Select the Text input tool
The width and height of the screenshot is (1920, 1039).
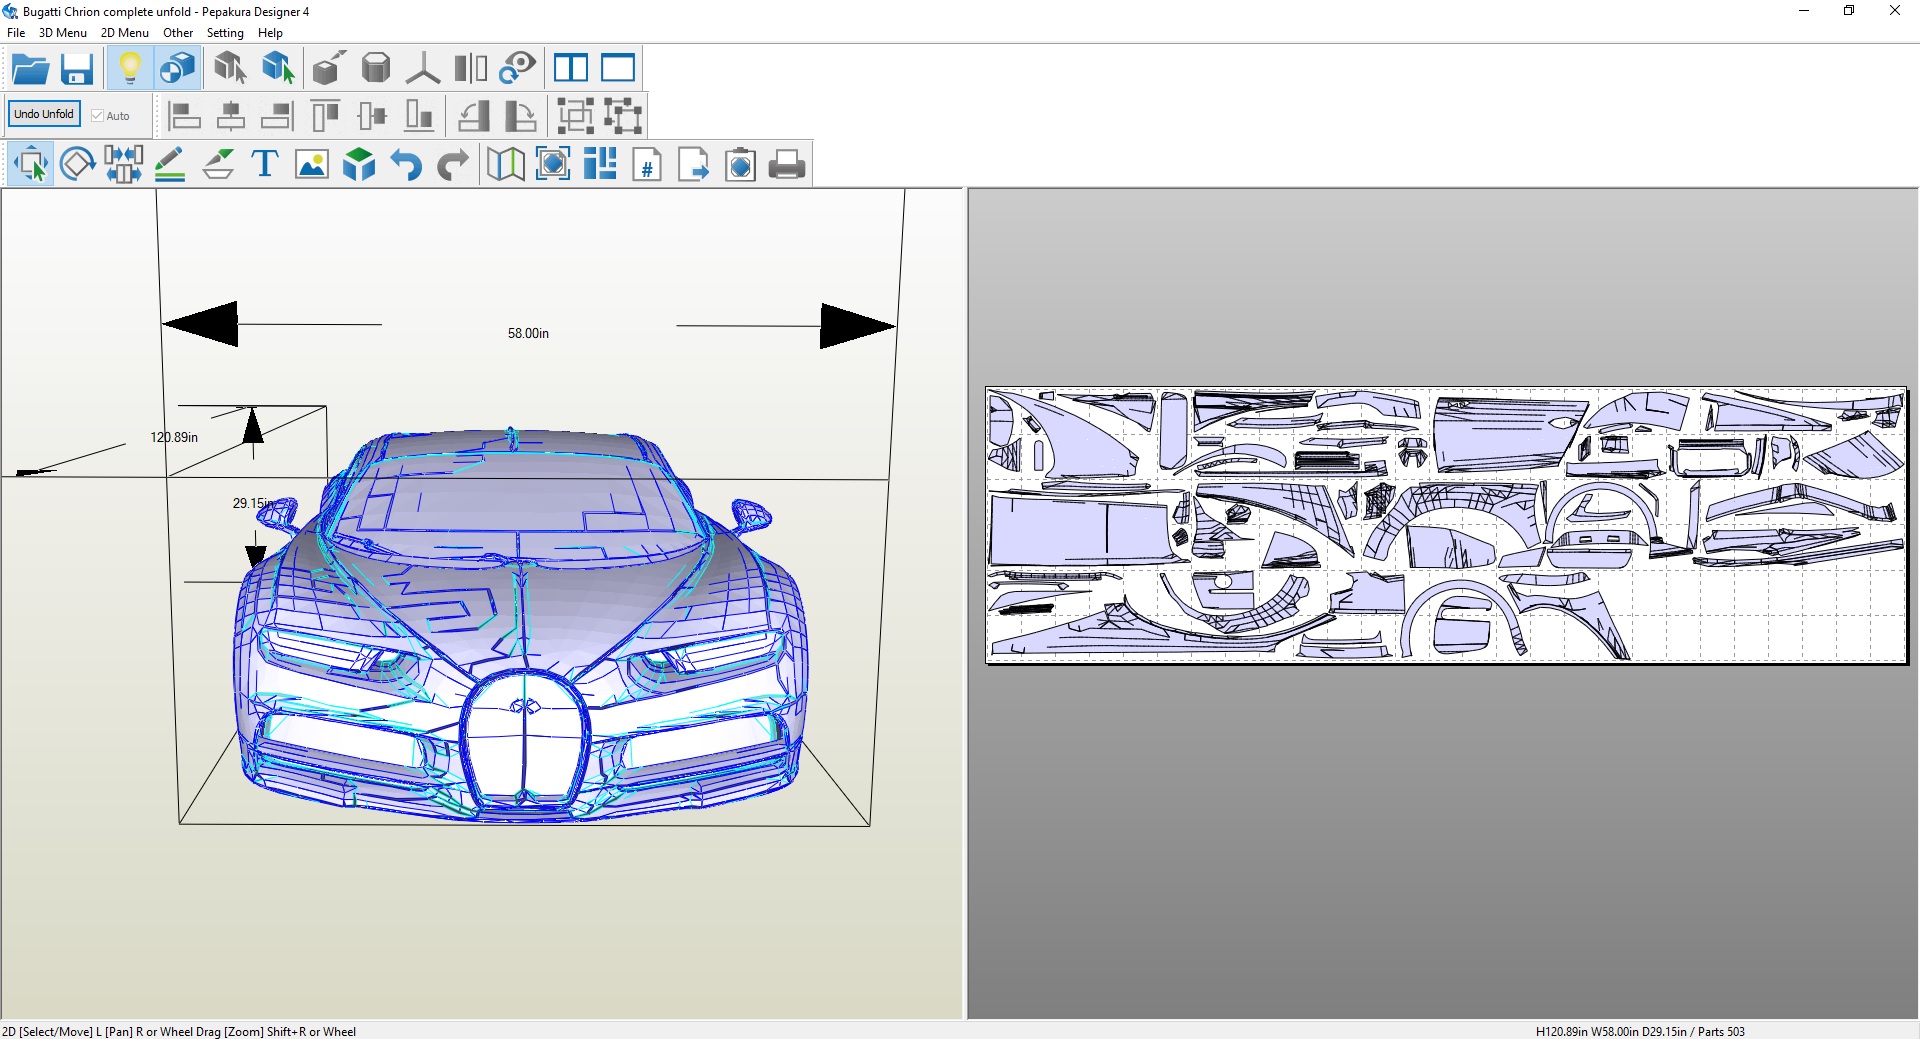pos(265,164)
